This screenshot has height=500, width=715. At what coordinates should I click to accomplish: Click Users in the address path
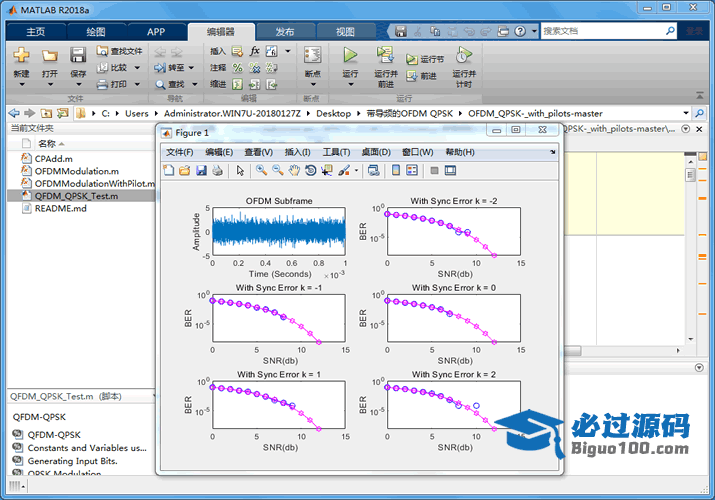(137, 113)
